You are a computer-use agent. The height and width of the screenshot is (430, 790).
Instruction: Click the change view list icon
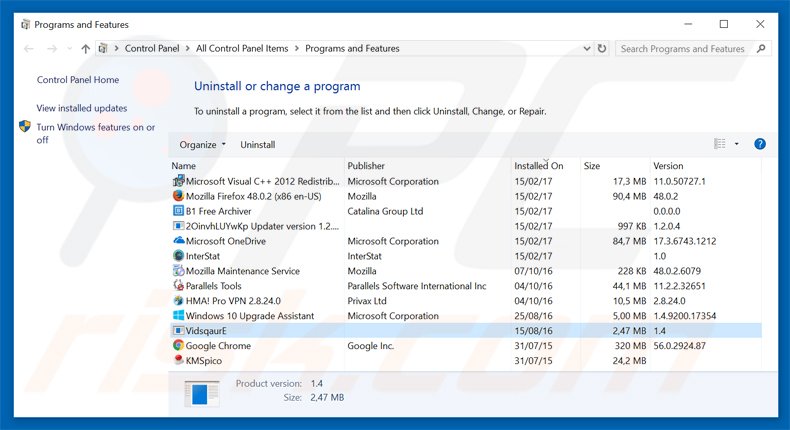click(720, 144)
